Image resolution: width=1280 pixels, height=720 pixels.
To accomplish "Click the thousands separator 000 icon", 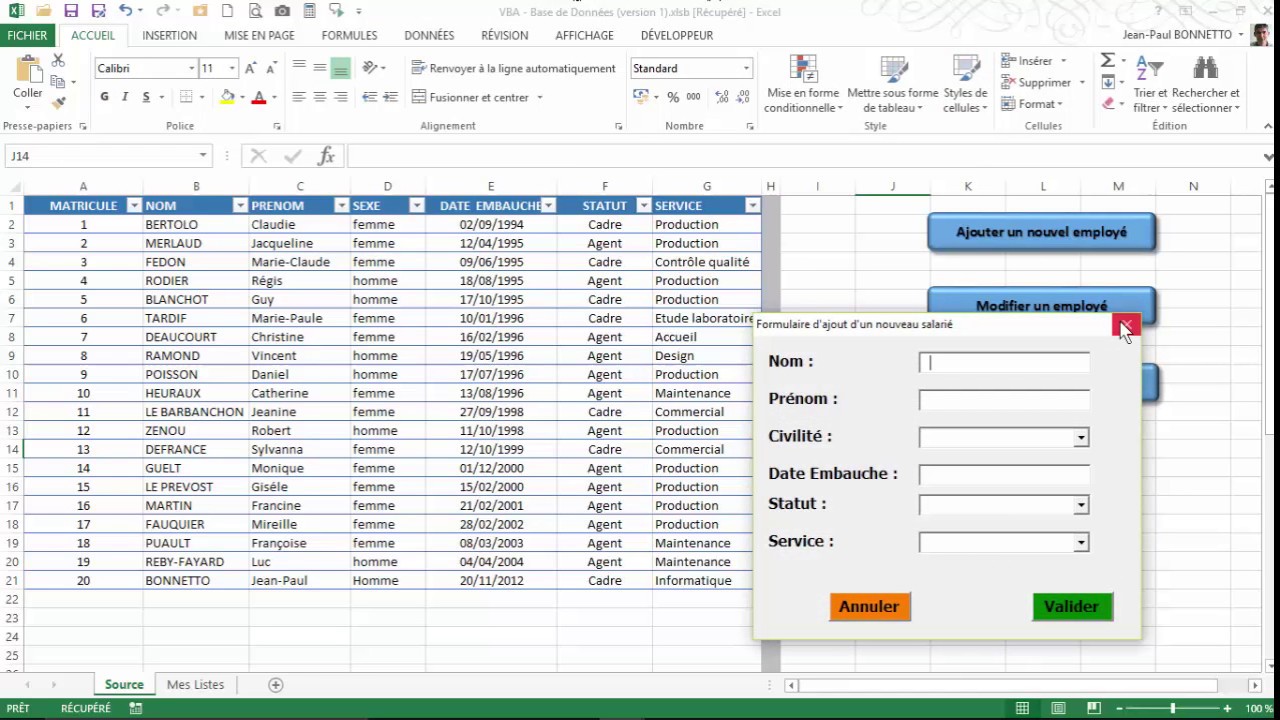I will pyautogui.click(x=693, y=97).
